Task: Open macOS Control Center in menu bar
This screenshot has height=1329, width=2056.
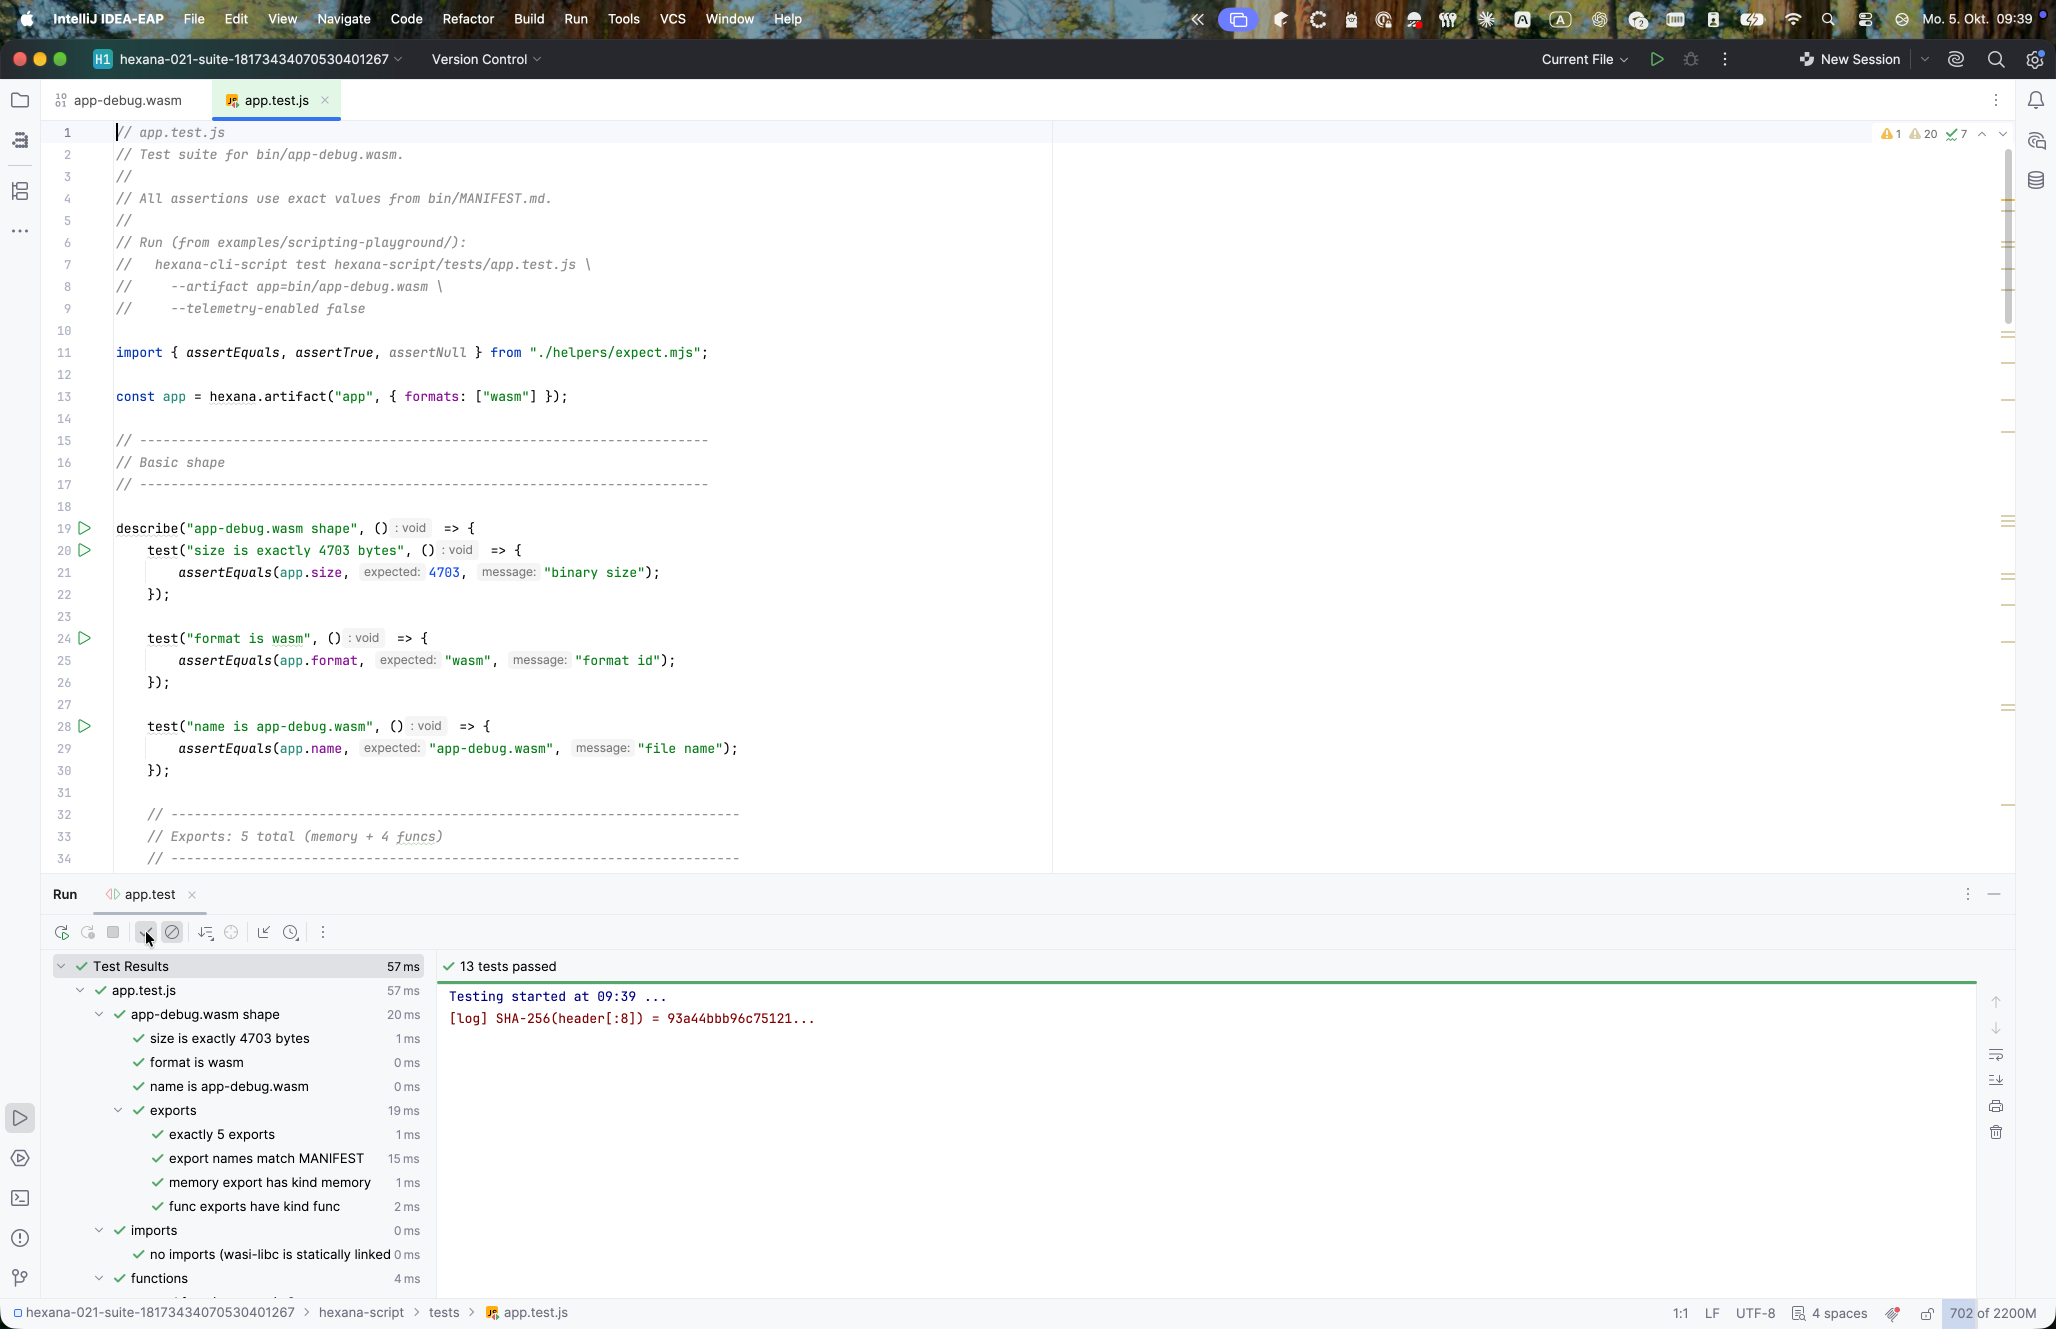Action: 1865,19
